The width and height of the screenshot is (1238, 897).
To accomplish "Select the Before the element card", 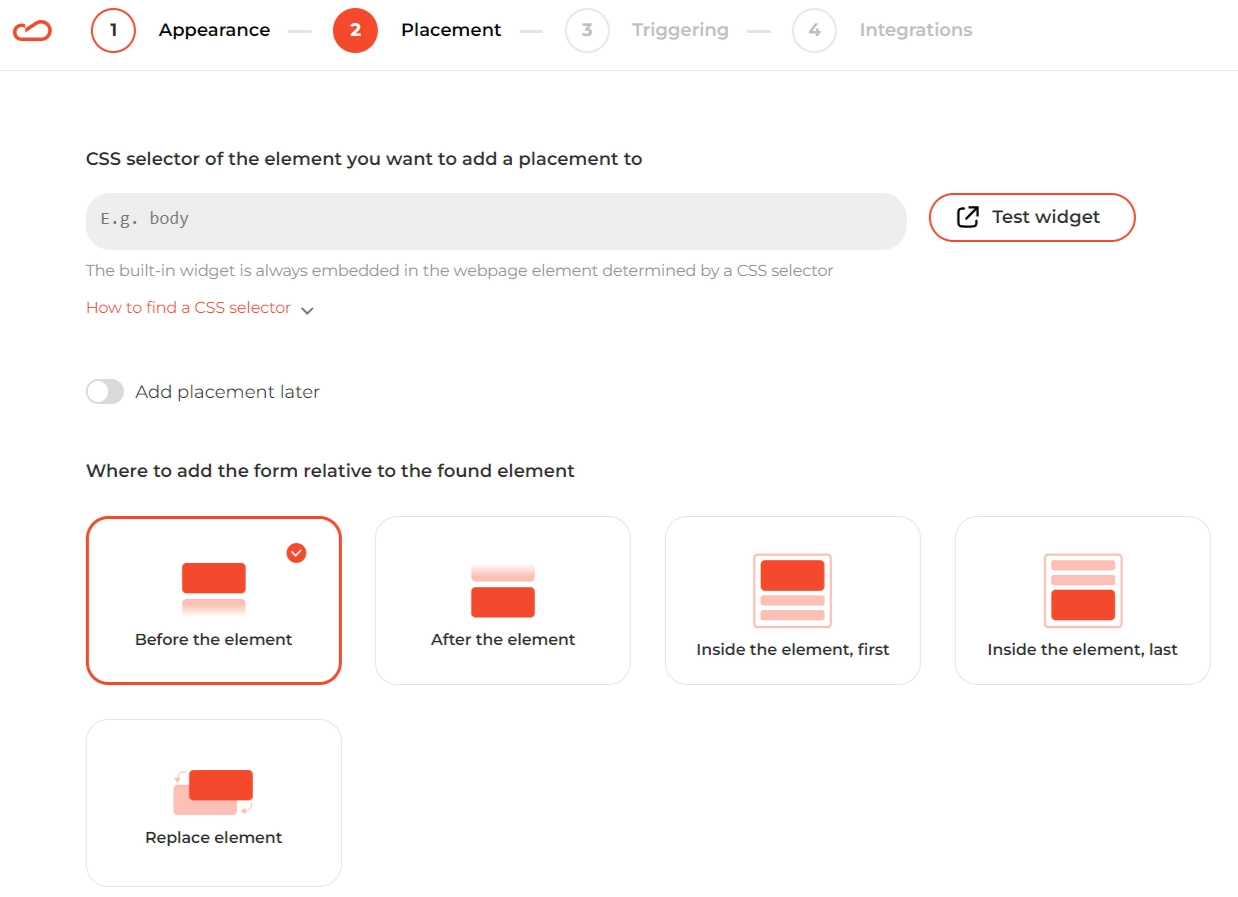I will pyautogui.click(x=214, y=600).
